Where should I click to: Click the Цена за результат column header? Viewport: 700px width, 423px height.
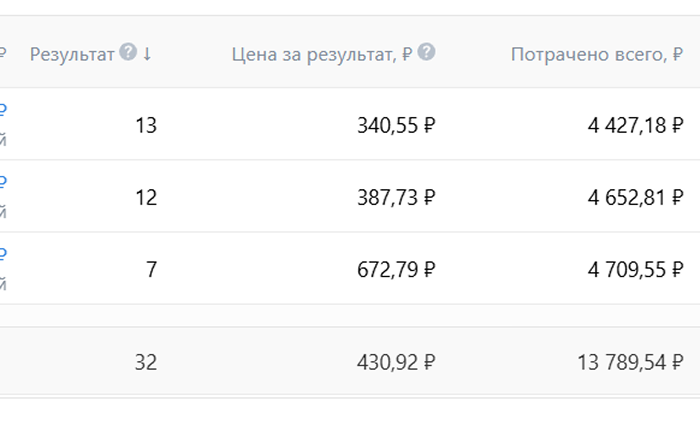pyautogui.click(x=321, y=54)
